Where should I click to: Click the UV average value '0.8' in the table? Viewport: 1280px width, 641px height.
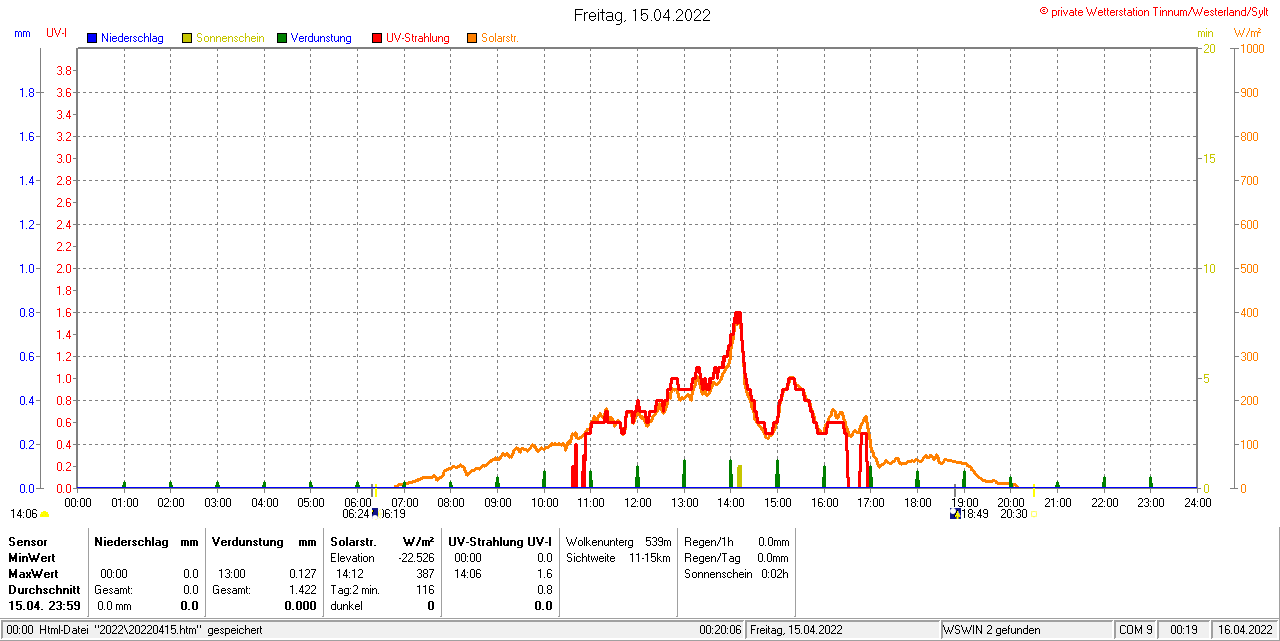[x=544, y=590]
